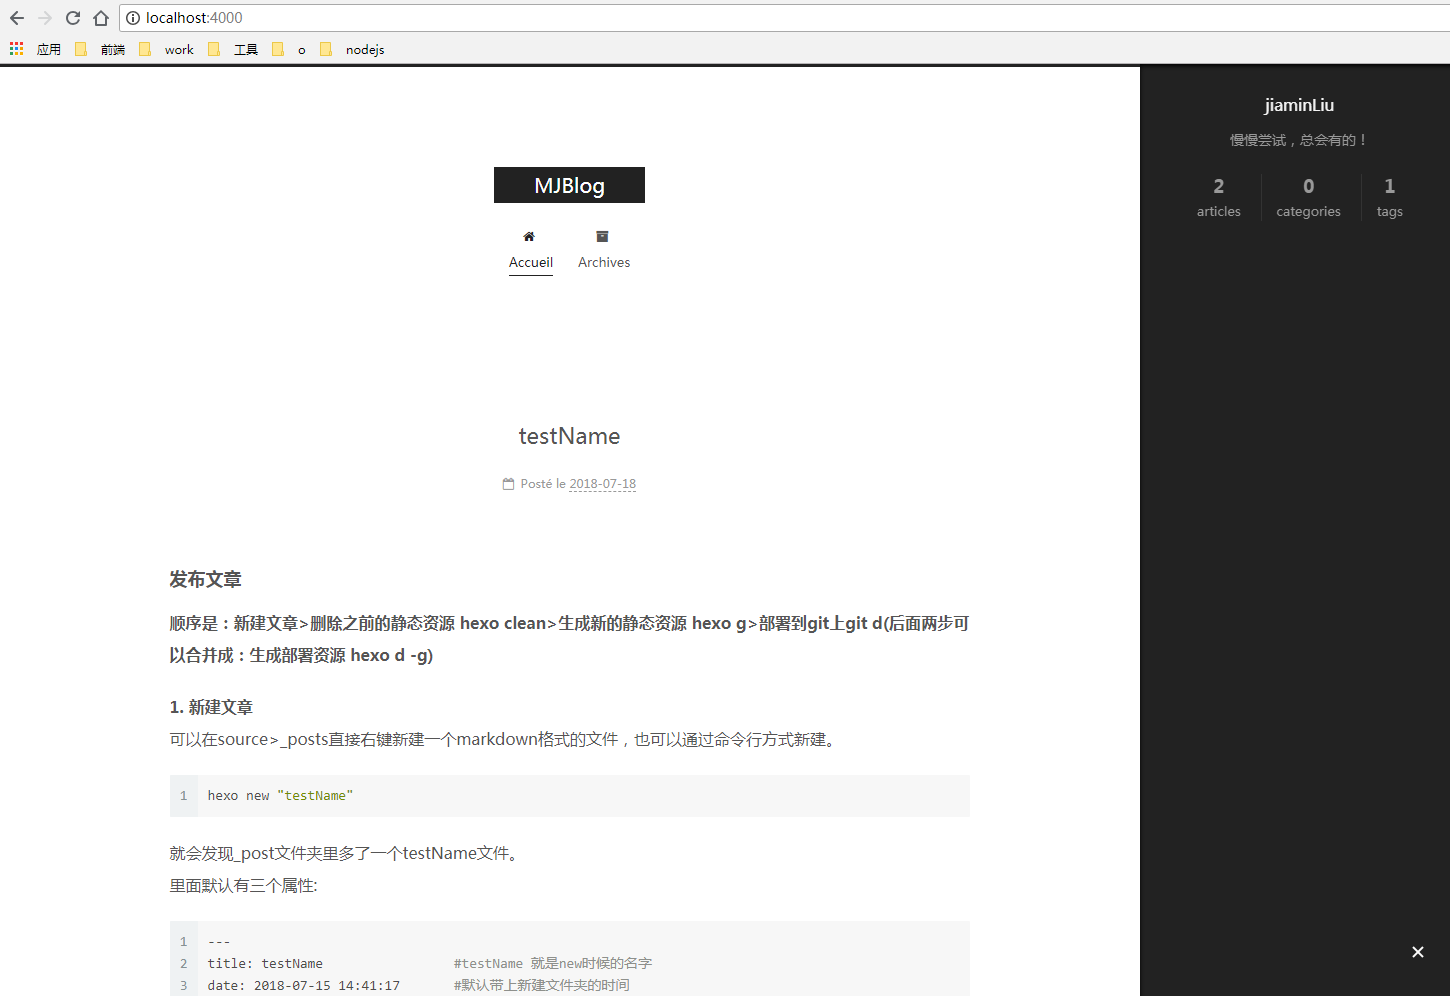
Task: View site info icon in address bar
Action: pos(133,18)
